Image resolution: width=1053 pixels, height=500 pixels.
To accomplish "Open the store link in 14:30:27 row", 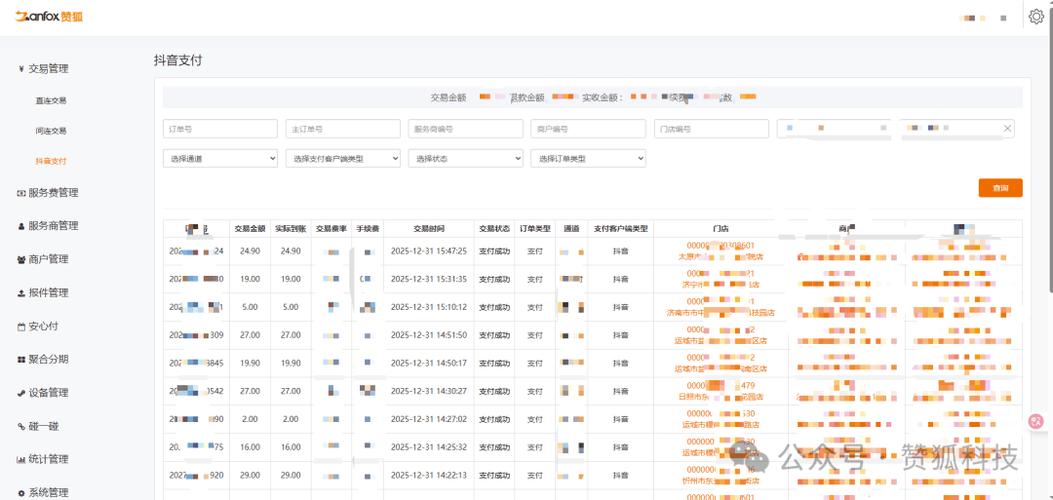I will point(721,391).
